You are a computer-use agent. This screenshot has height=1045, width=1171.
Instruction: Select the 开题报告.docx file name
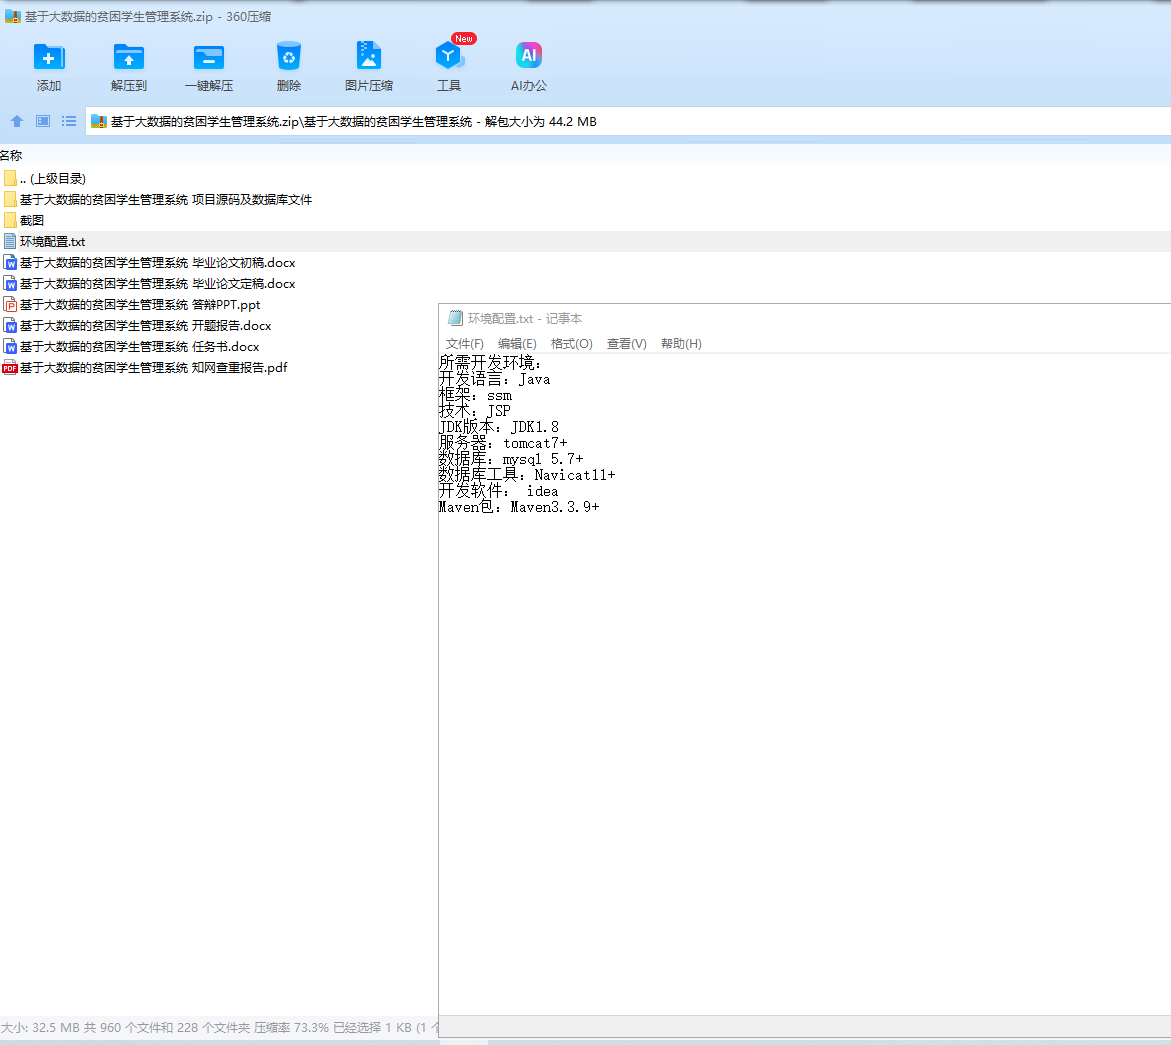146,326
